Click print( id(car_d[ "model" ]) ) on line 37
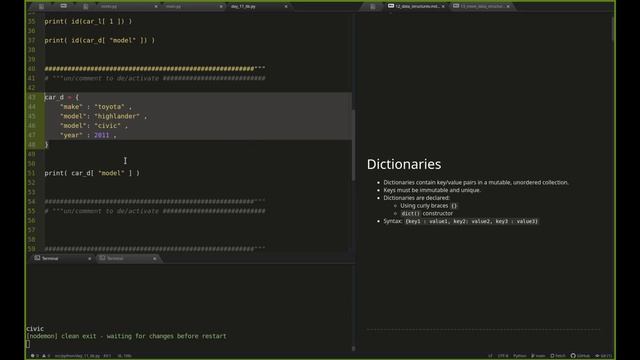This screenshot has height=360, width=640. tap(100, 40)
